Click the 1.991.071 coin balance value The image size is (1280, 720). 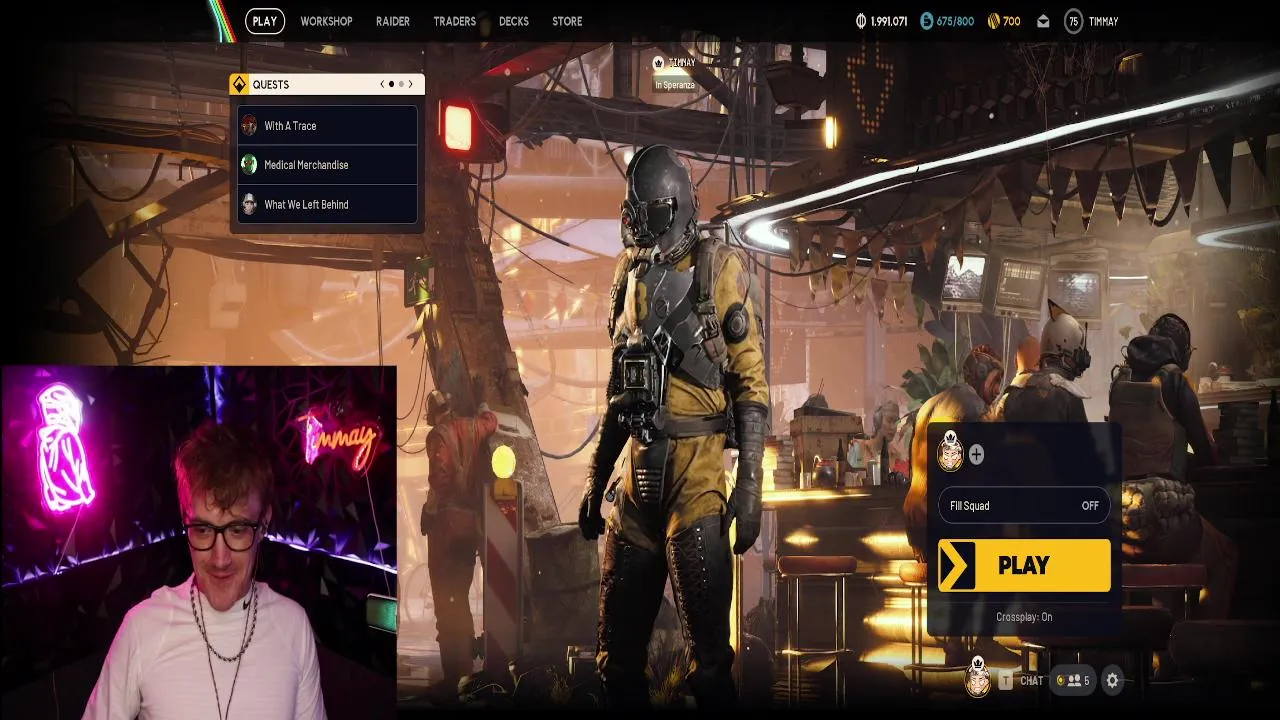[889, 21]
